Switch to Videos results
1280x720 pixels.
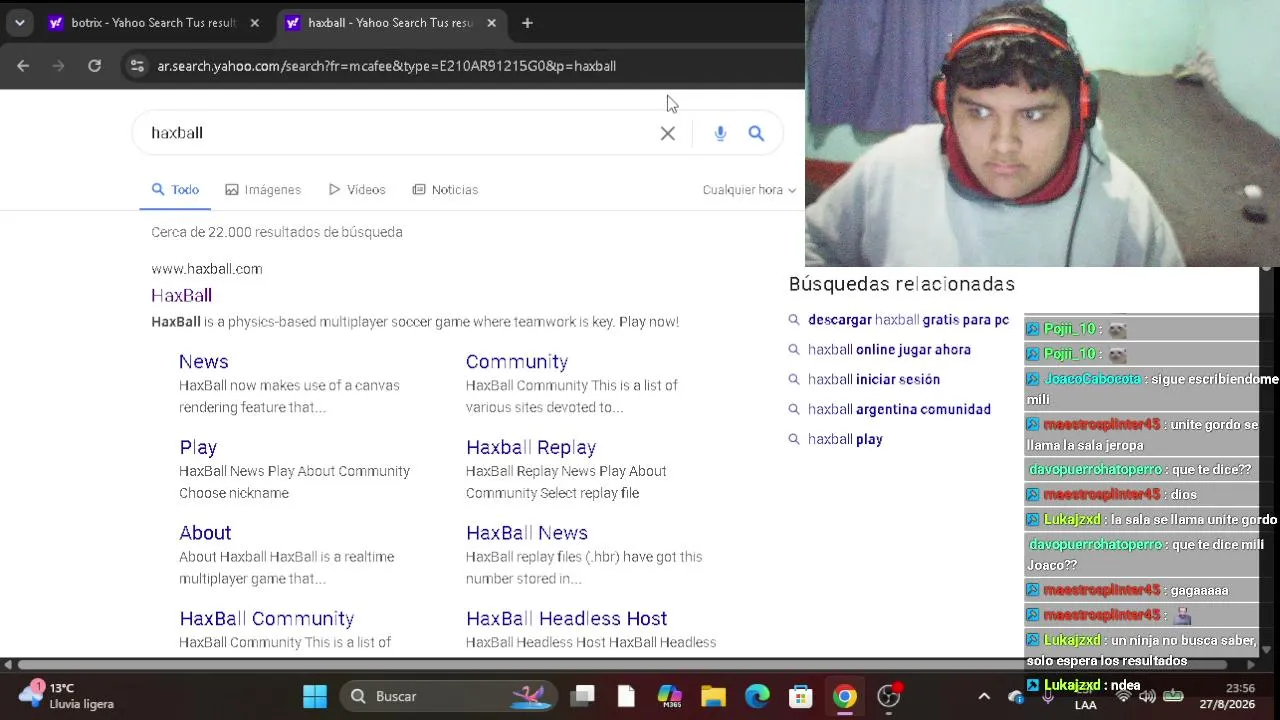[x=357, y=190]
